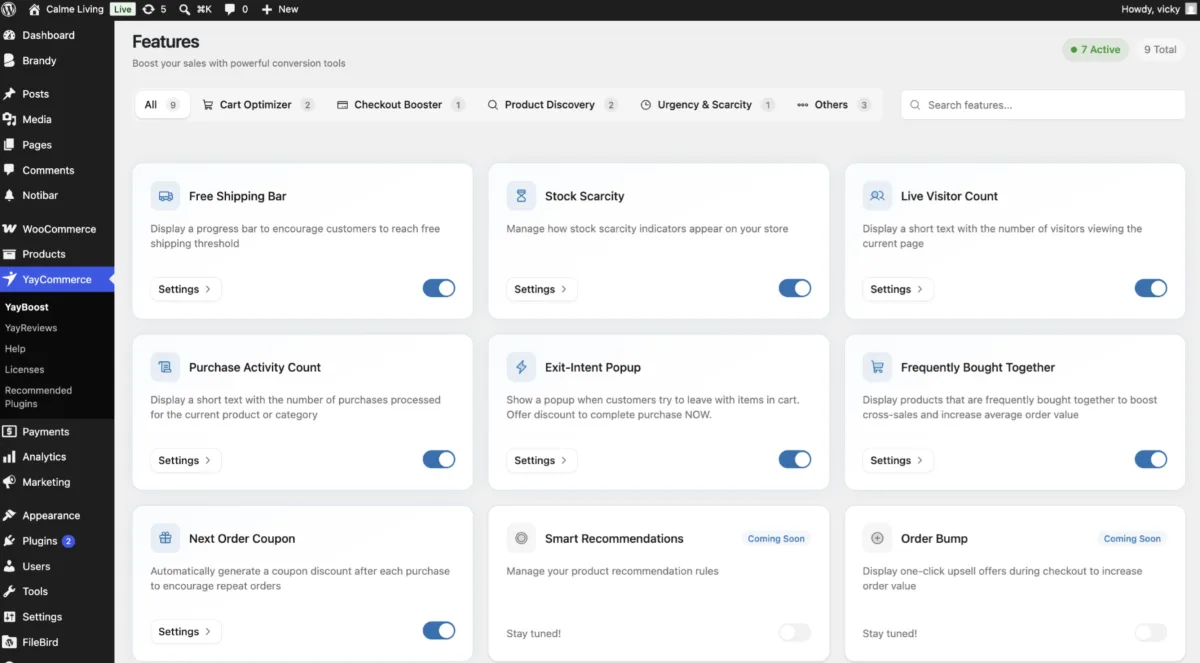Image resolution: width=1200 pixels, height=663 pixels.
Task: Click the Media icon in sidebar
Action: (x=10, y=119)
